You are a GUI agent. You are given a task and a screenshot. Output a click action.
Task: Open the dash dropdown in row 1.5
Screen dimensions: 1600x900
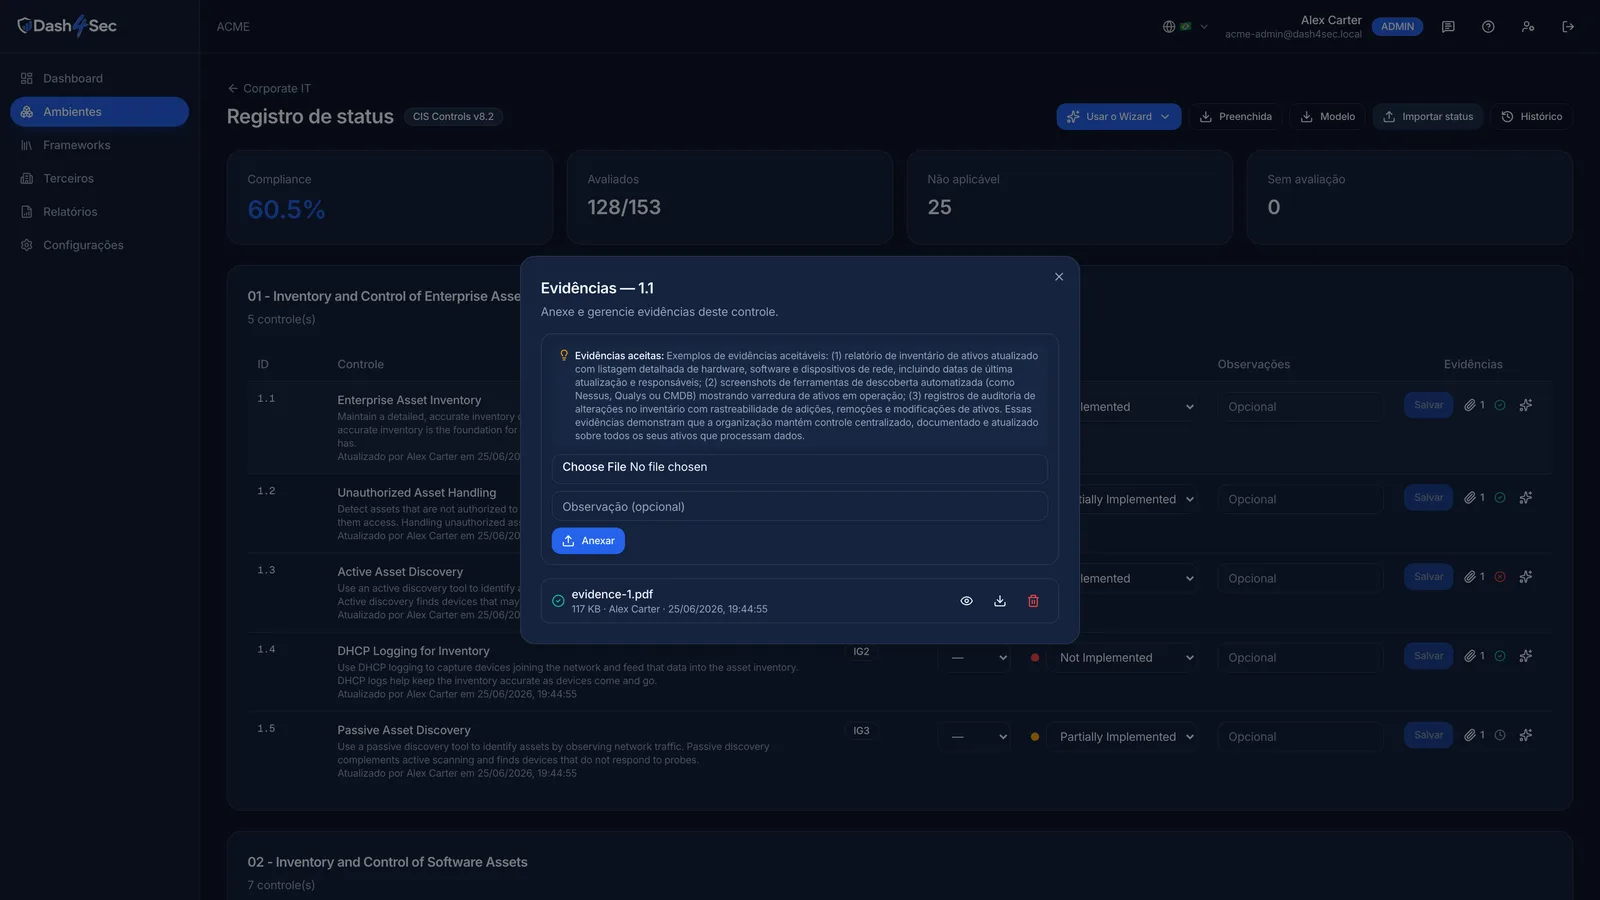point(975,737)
